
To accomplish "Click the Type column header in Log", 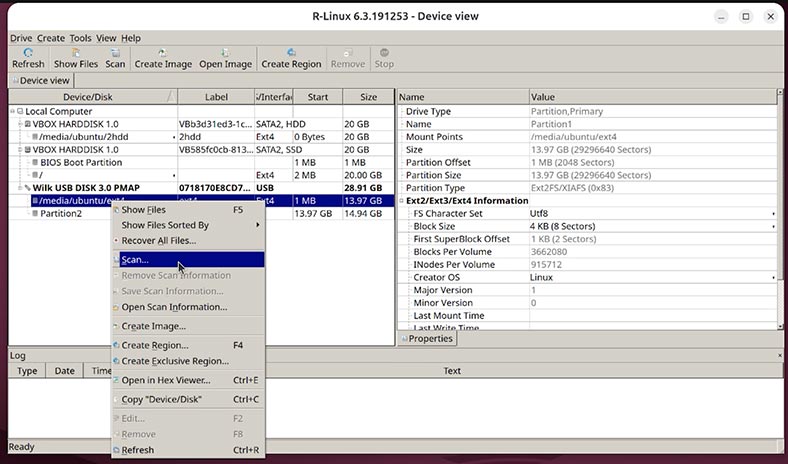I will coord(27,371).
